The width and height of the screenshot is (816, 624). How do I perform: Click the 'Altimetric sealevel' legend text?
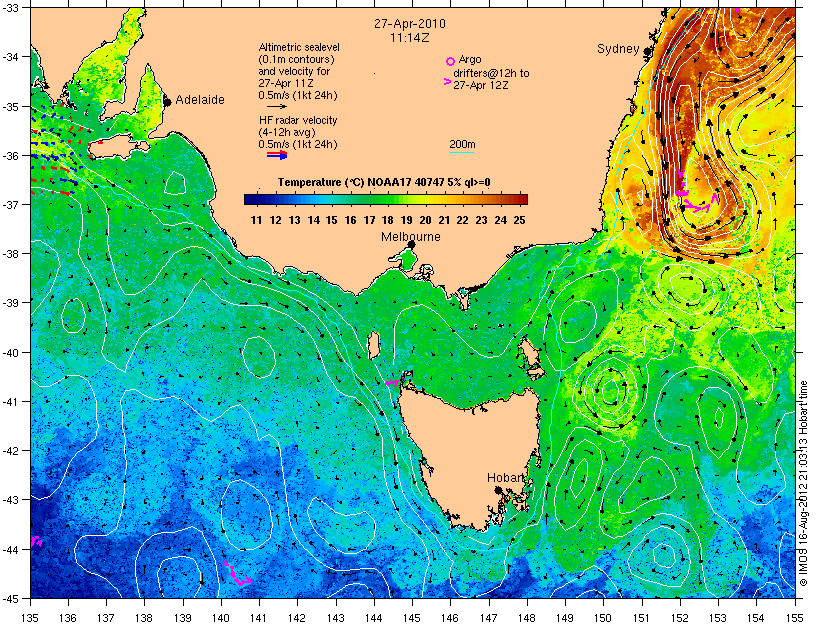point(299,47)
